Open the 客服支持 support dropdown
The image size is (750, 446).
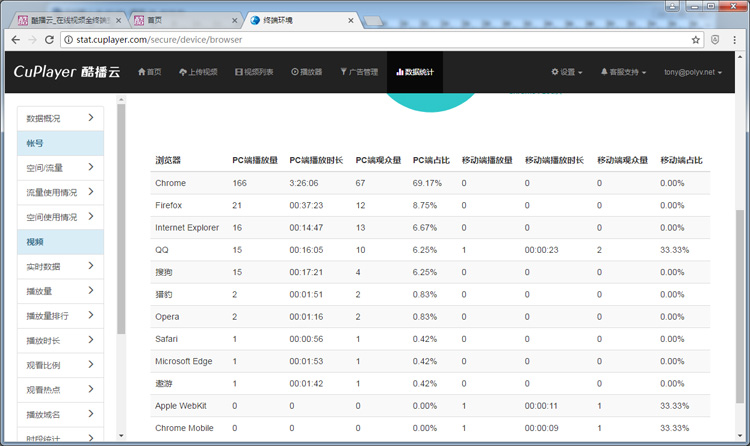click(625, 72)
